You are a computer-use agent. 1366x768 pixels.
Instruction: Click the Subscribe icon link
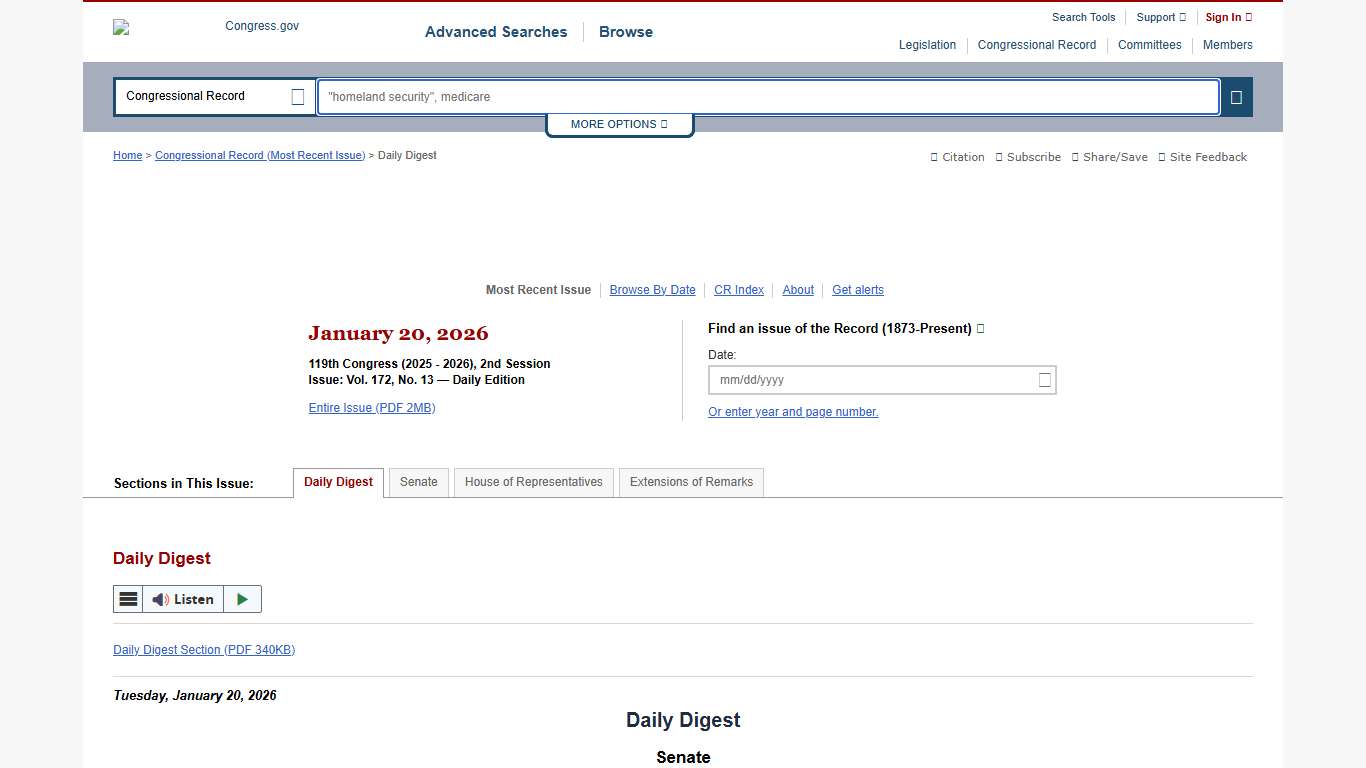click(1028, 157)
